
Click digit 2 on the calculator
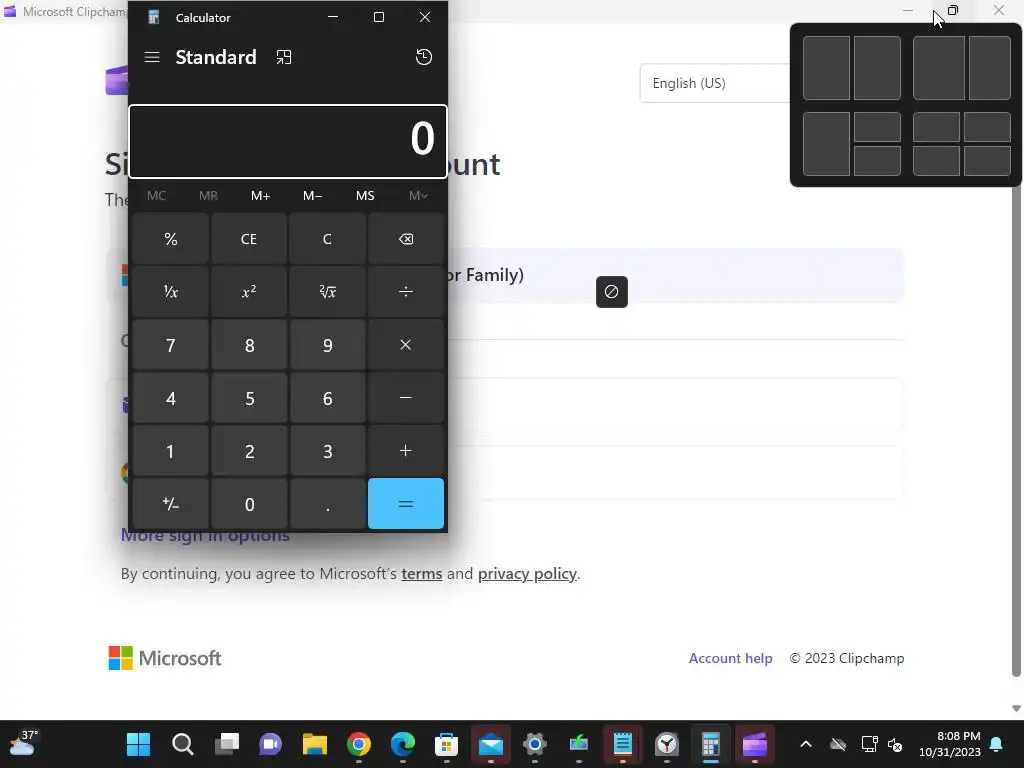pyautogui.click(x=249, y=451)
